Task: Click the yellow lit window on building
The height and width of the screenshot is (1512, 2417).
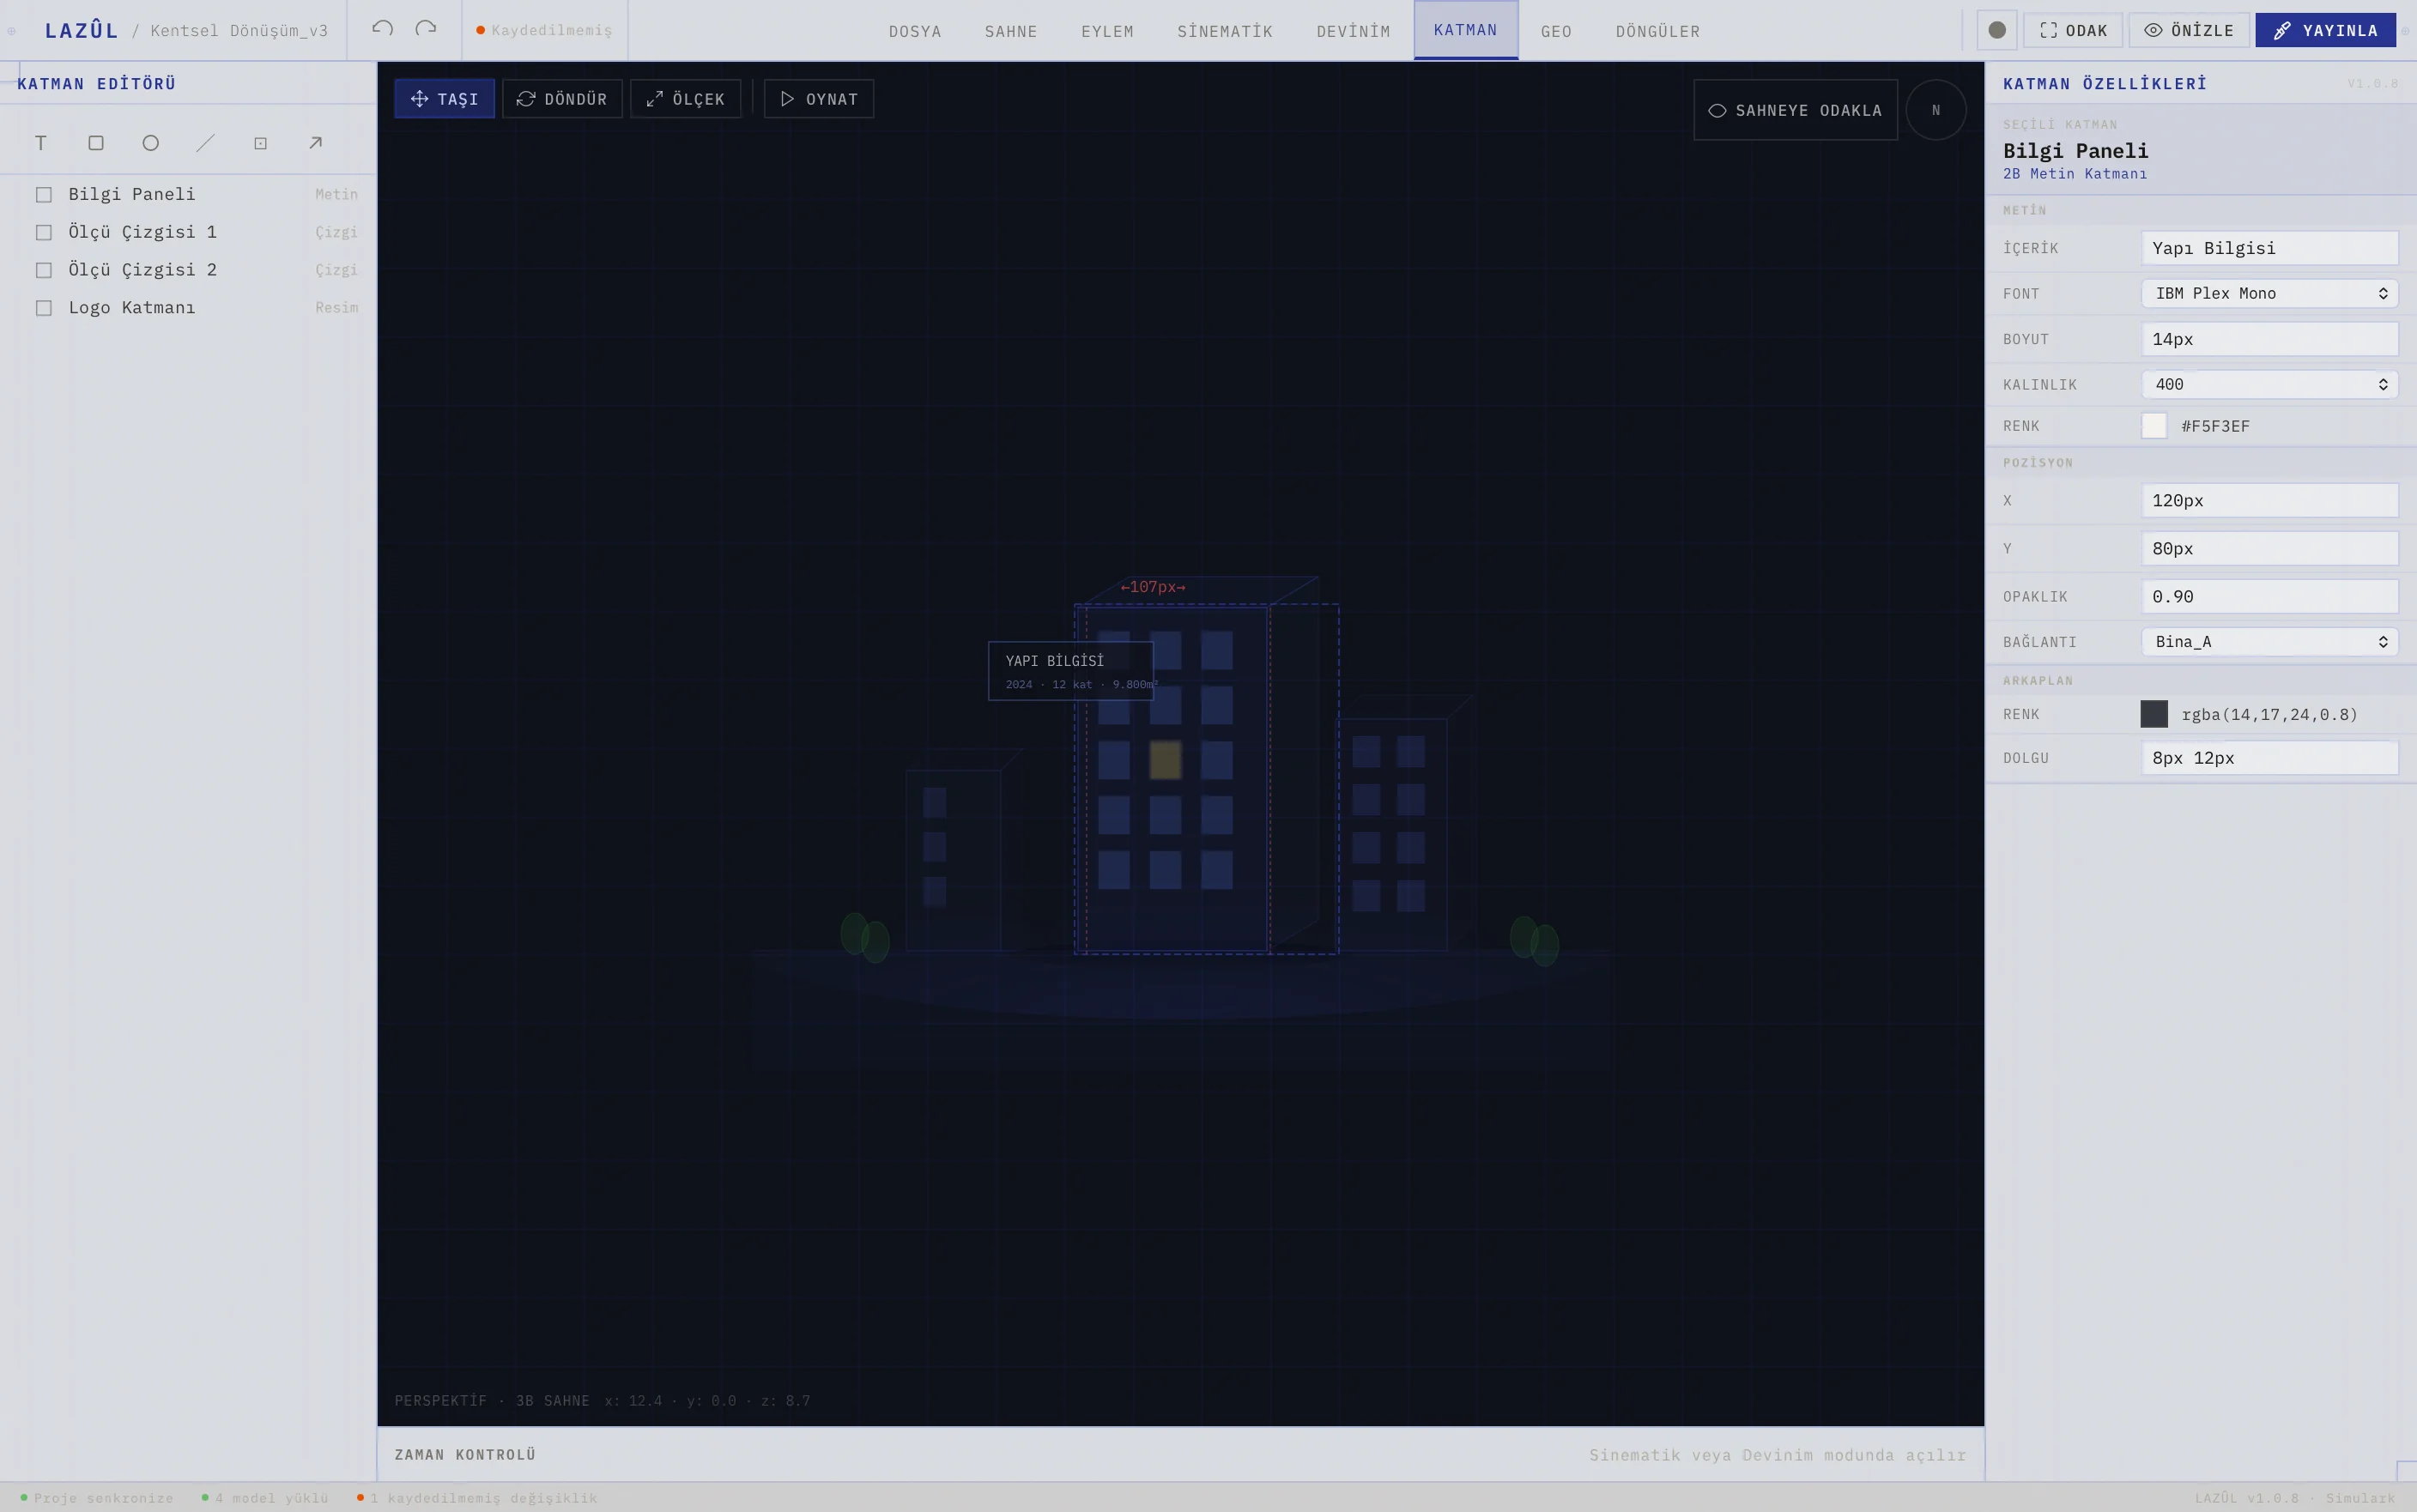Action: click(1165, 760)
